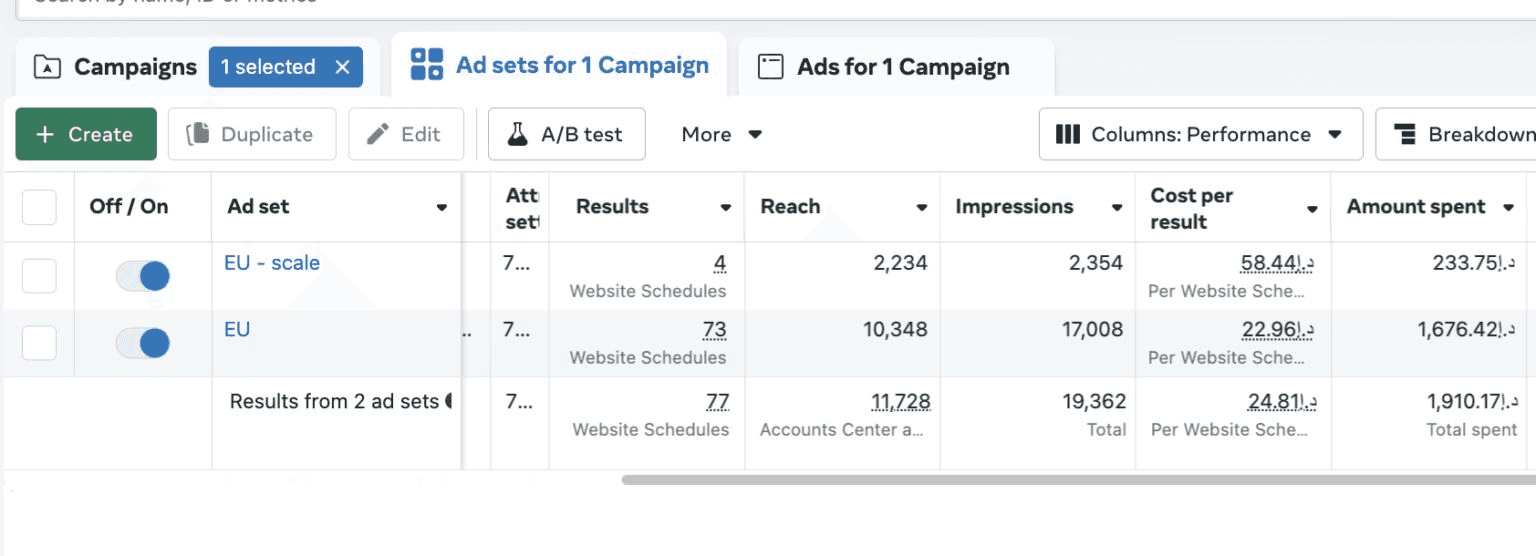Click the info icon beside Results from 2 ad sets
1536x556 pixels.
tap(448, 401)
